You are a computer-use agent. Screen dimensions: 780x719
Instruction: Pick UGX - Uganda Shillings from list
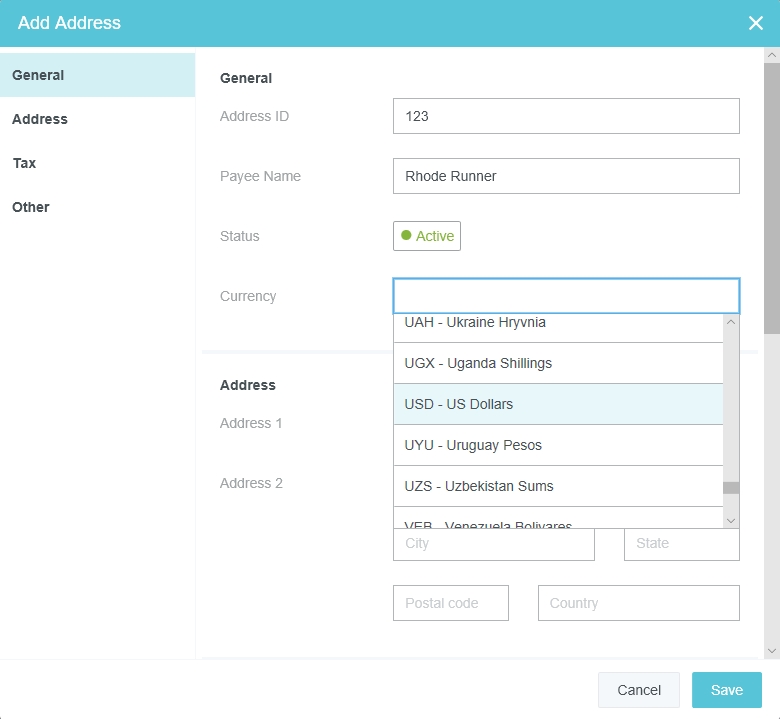point(558,363)
